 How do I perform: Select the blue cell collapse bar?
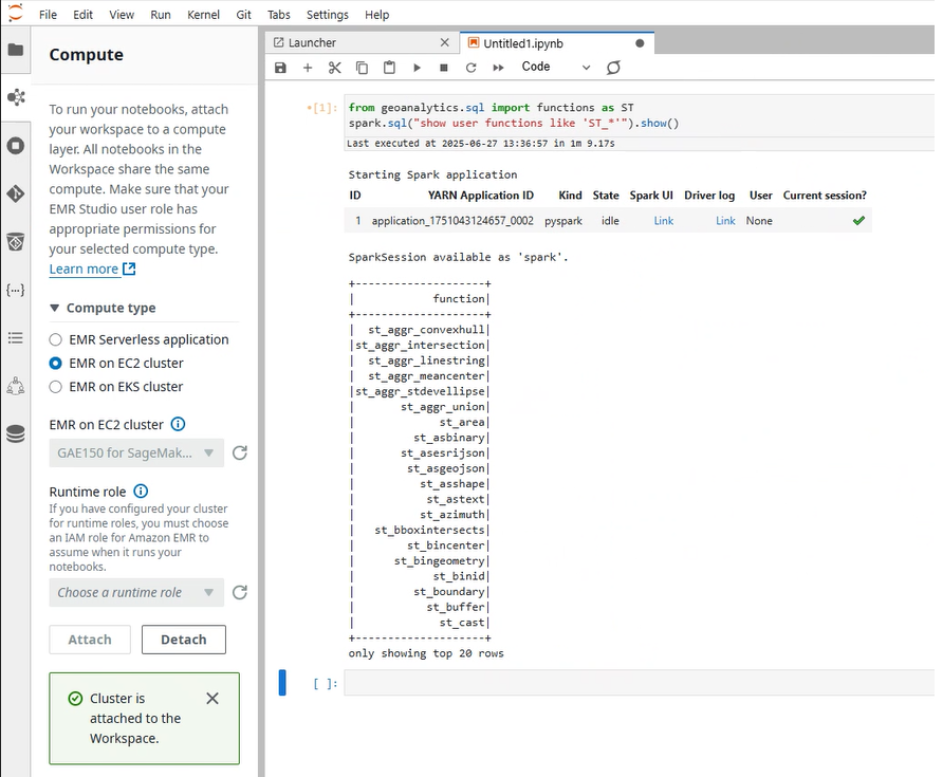[282, 683]
